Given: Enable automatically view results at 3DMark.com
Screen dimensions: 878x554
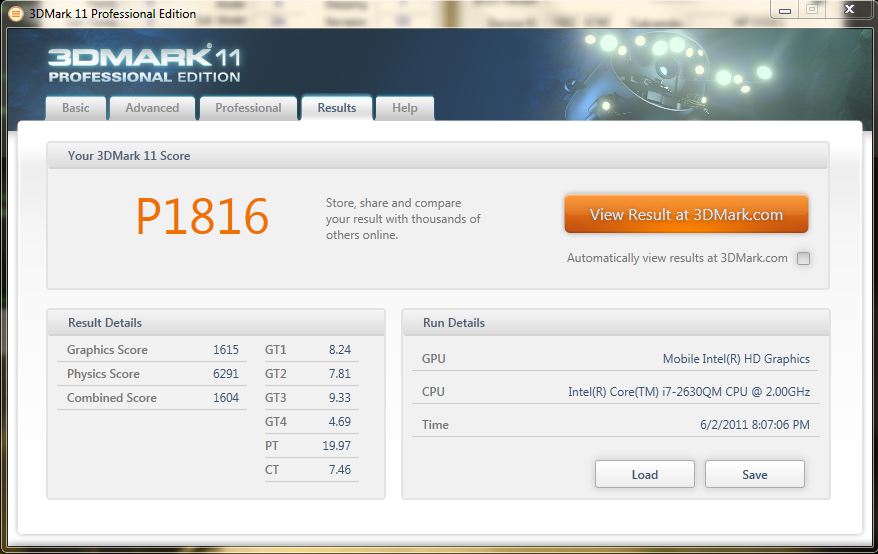Looking at the screenshot, I should point(804,258).
